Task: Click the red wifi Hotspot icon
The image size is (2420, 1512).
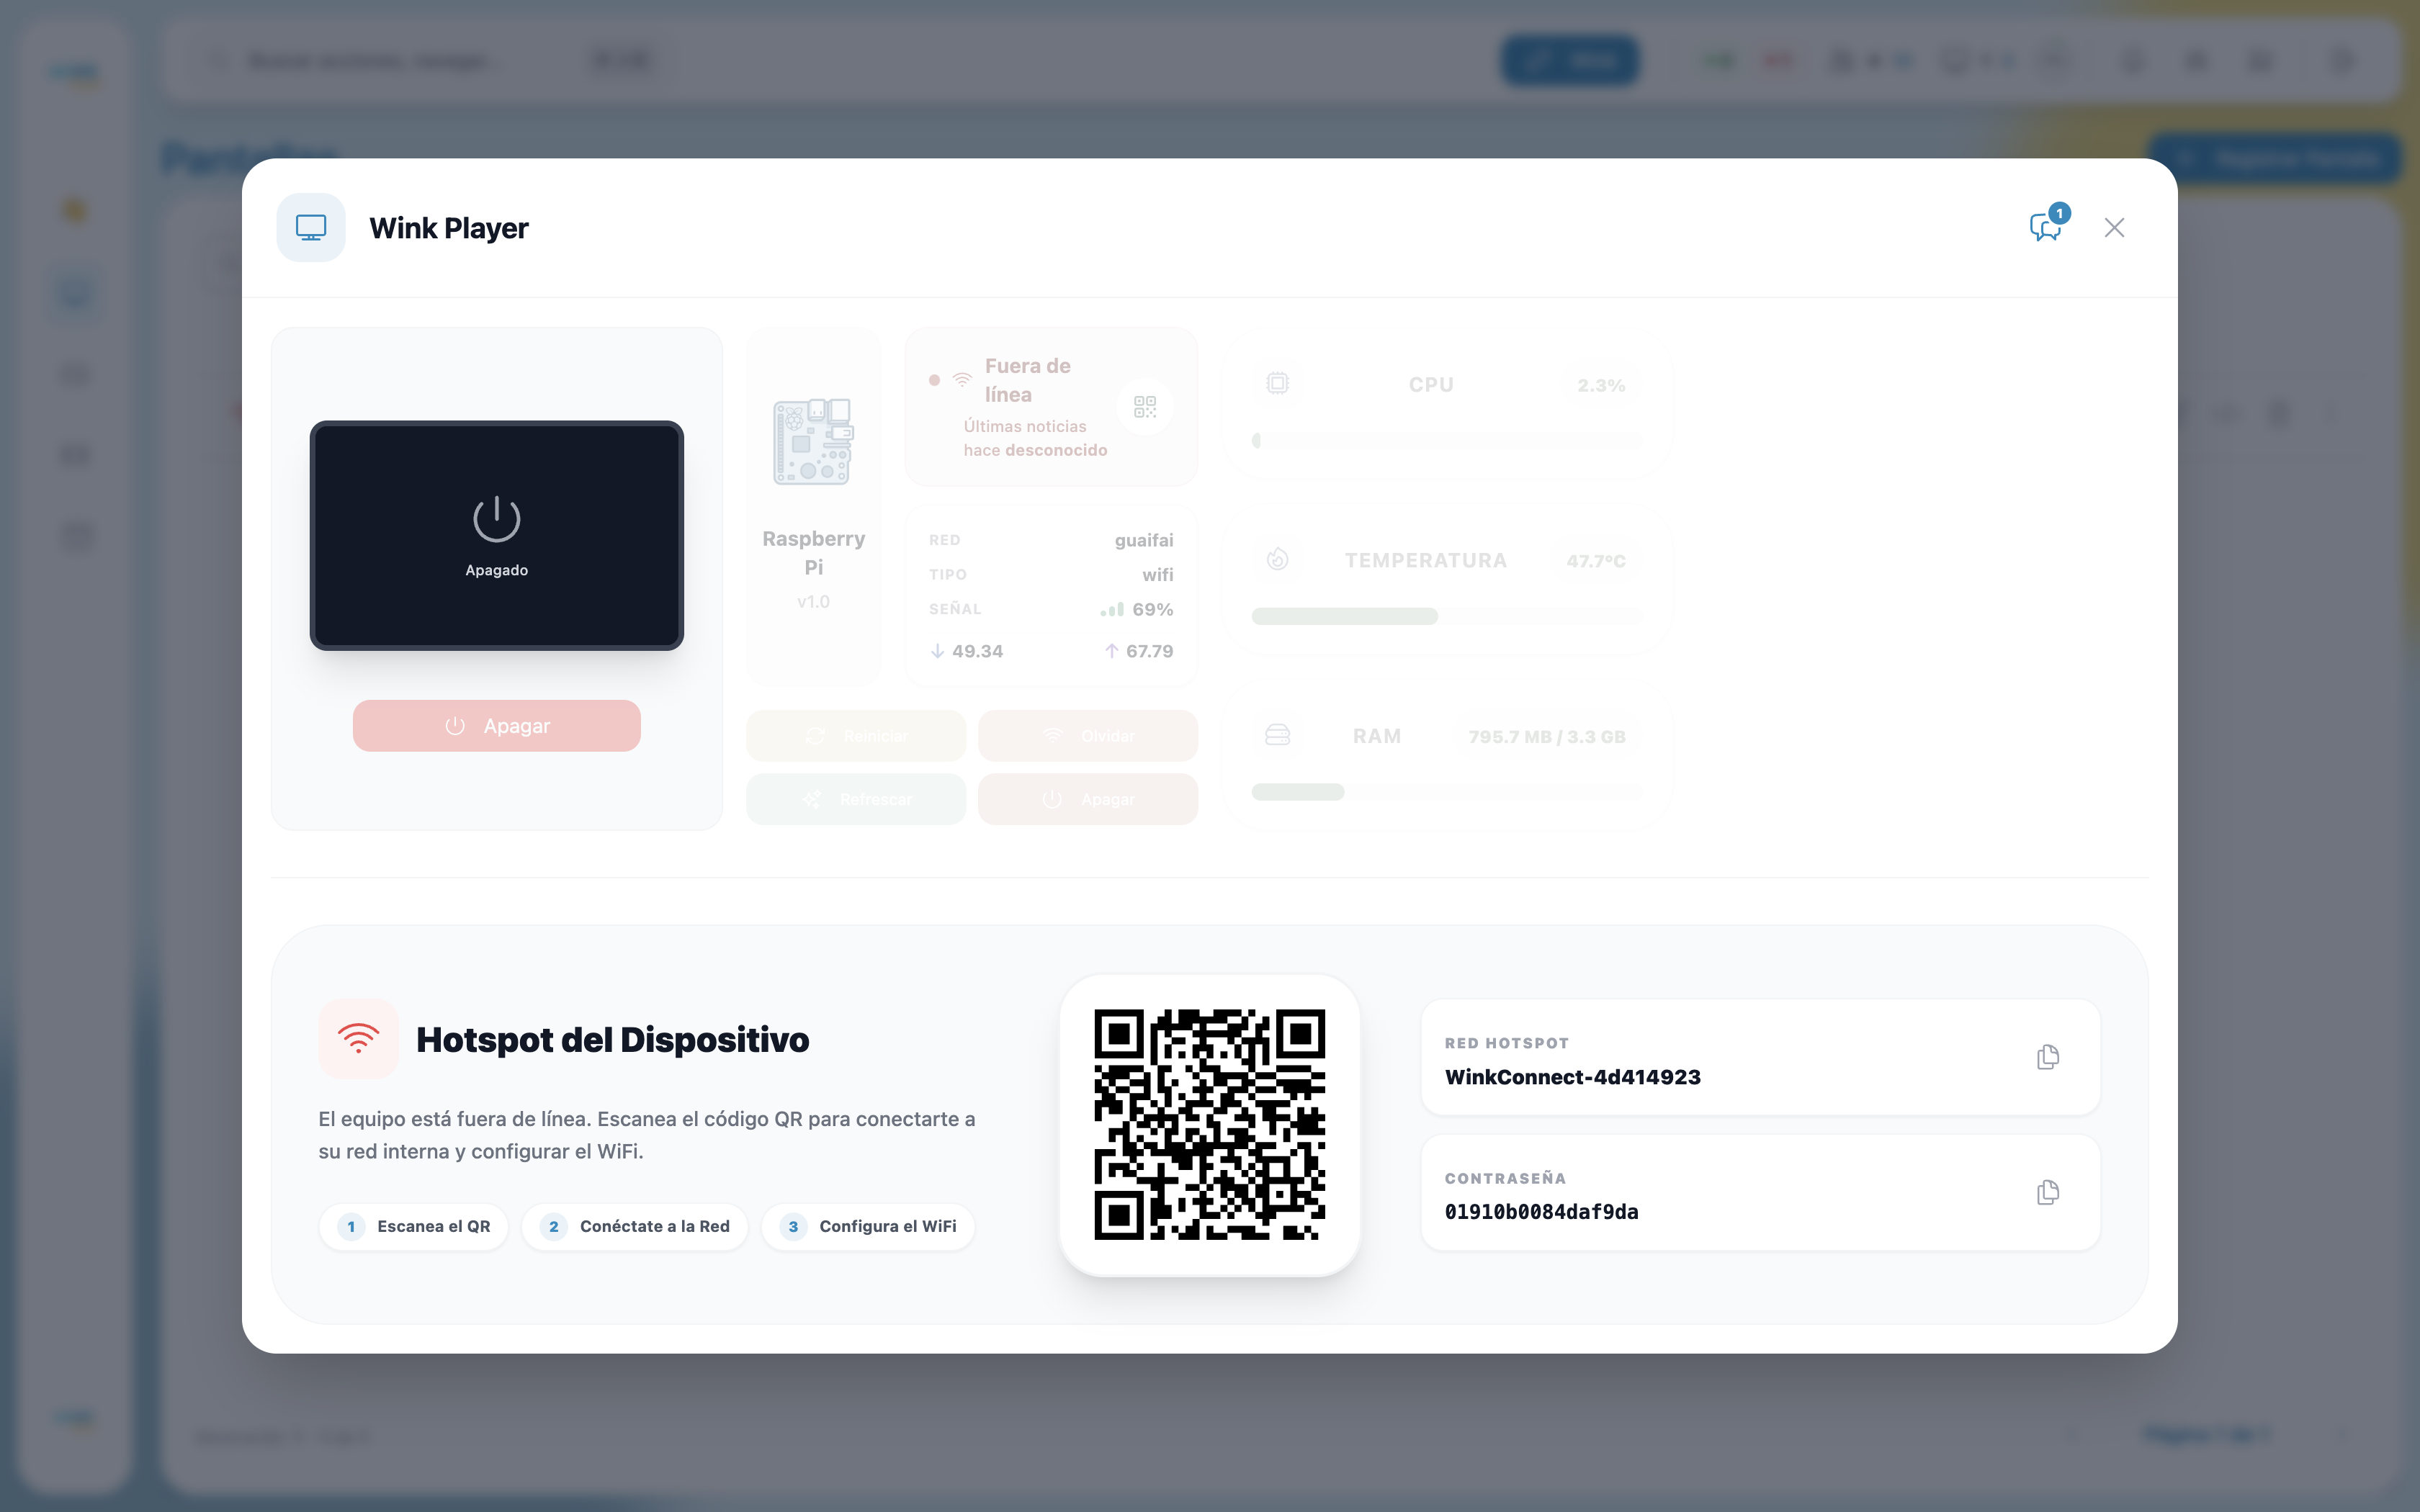Action: (358, 1039)
